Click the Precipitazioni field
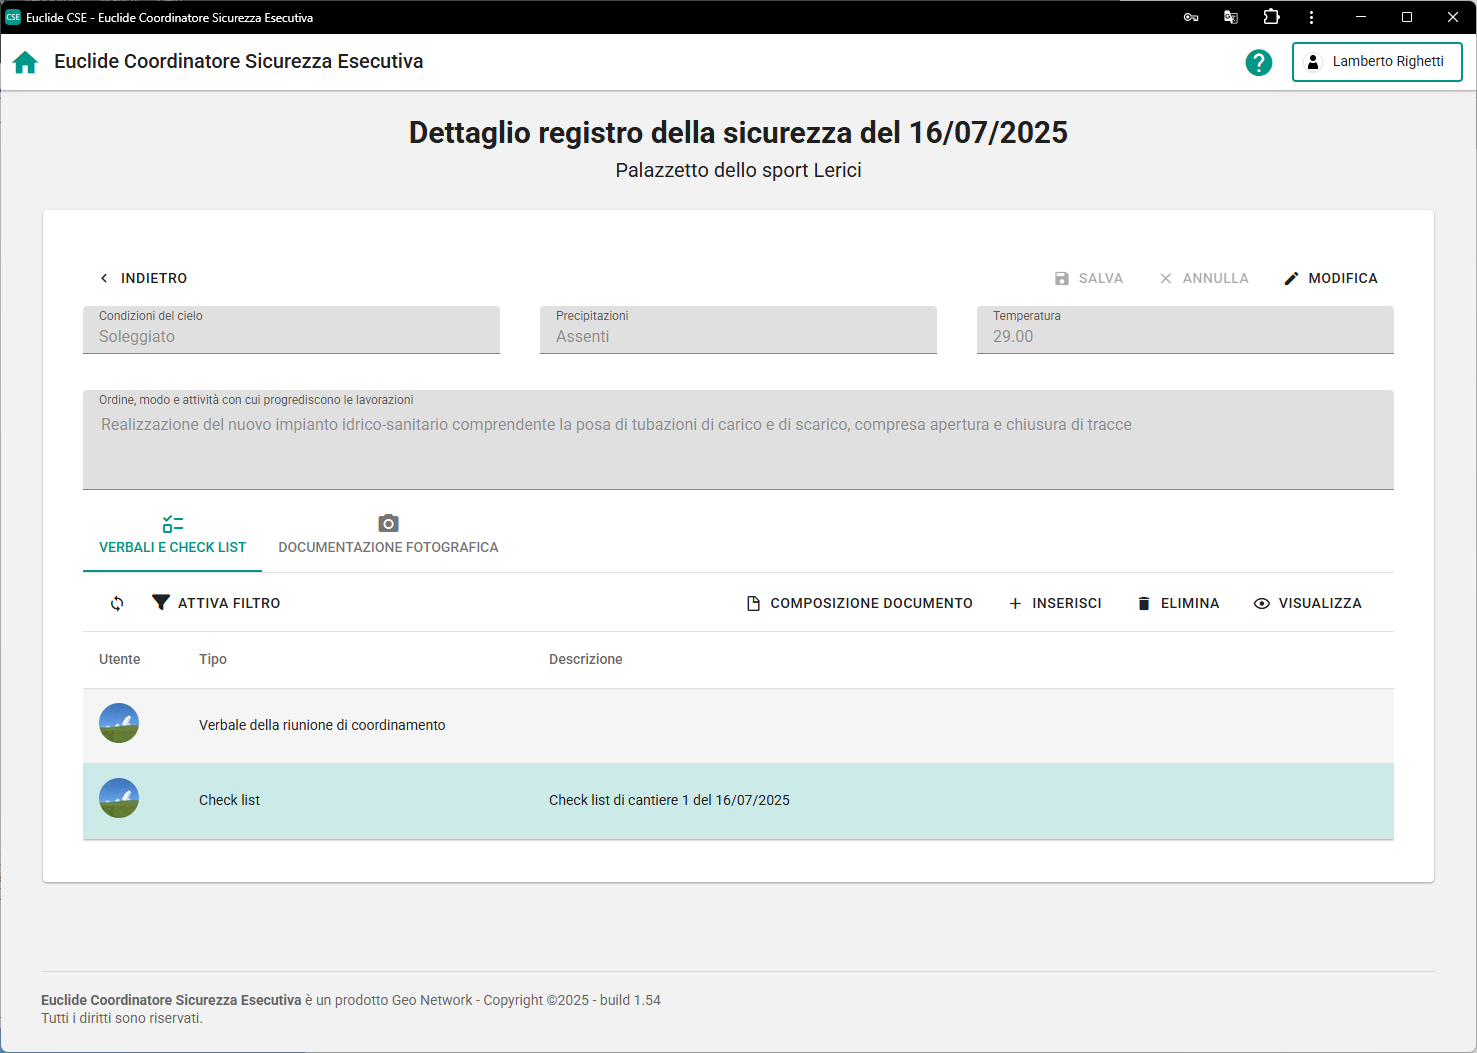This screenshot has height=1053, width=1477. [738, 330]
